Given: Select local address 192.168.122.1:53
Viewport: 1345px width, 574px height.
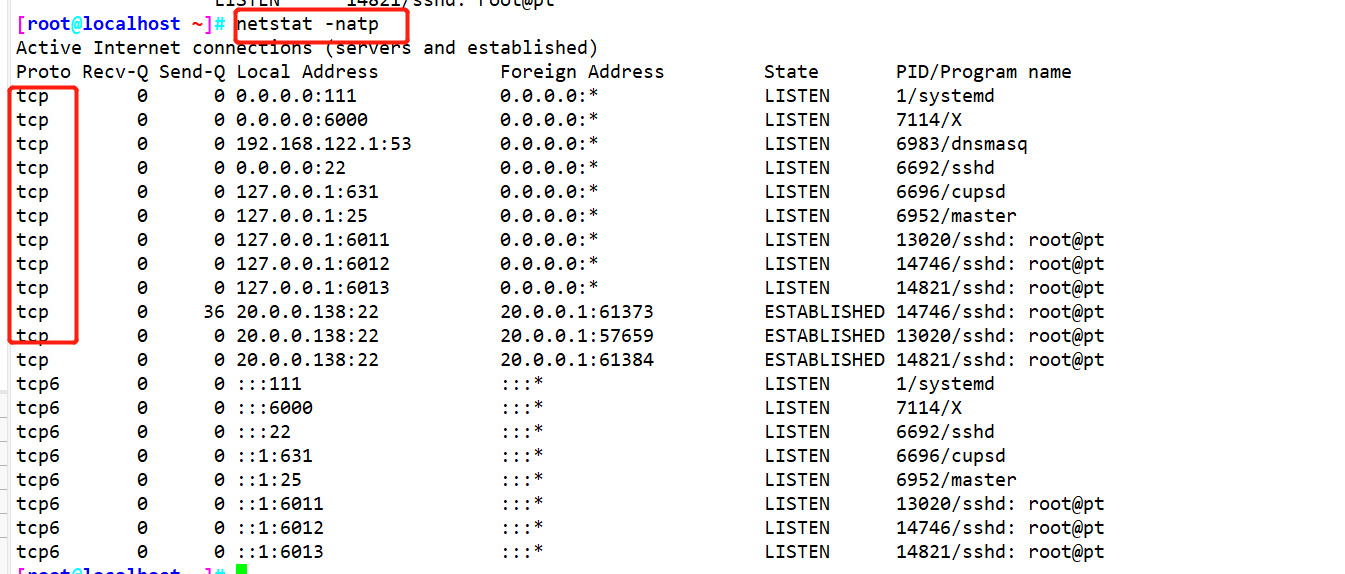Looking at the screenshot, I should coord(324,144).
